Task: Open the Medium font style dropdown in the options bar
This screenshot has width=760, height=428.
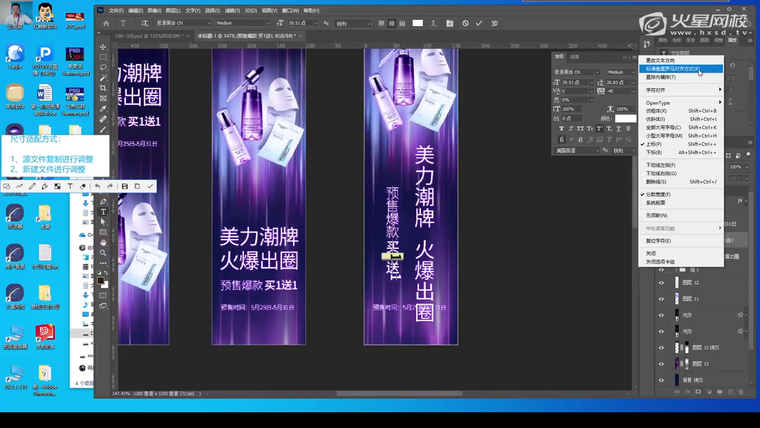Action: click(243, 22)
